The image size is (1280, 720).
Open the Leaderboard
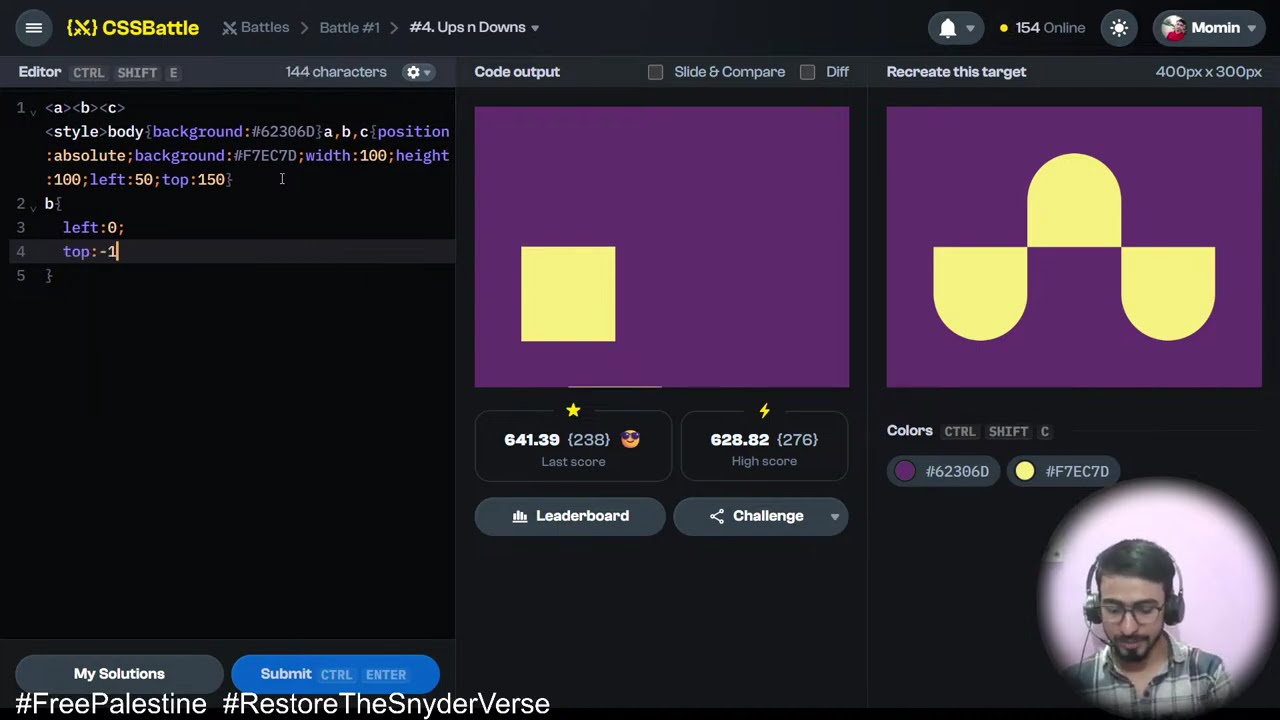click(570, 516)
